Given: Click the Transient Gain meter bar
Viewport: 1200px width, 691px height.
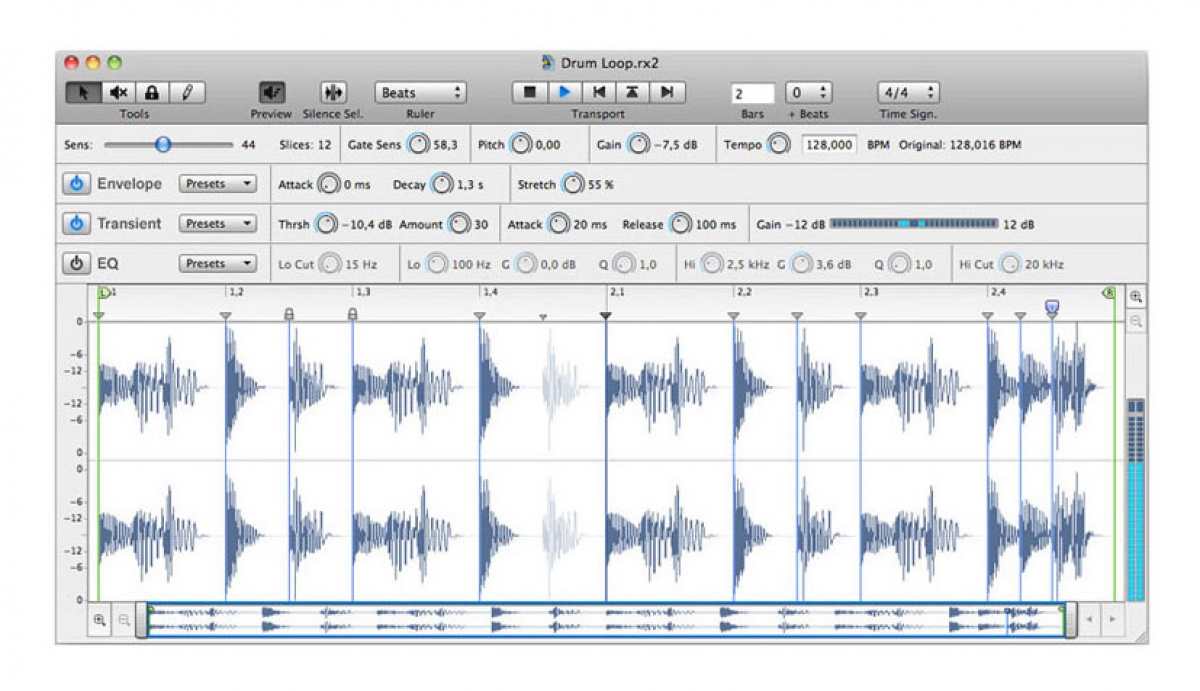Looking at the screenshot, I should point(914,224).
